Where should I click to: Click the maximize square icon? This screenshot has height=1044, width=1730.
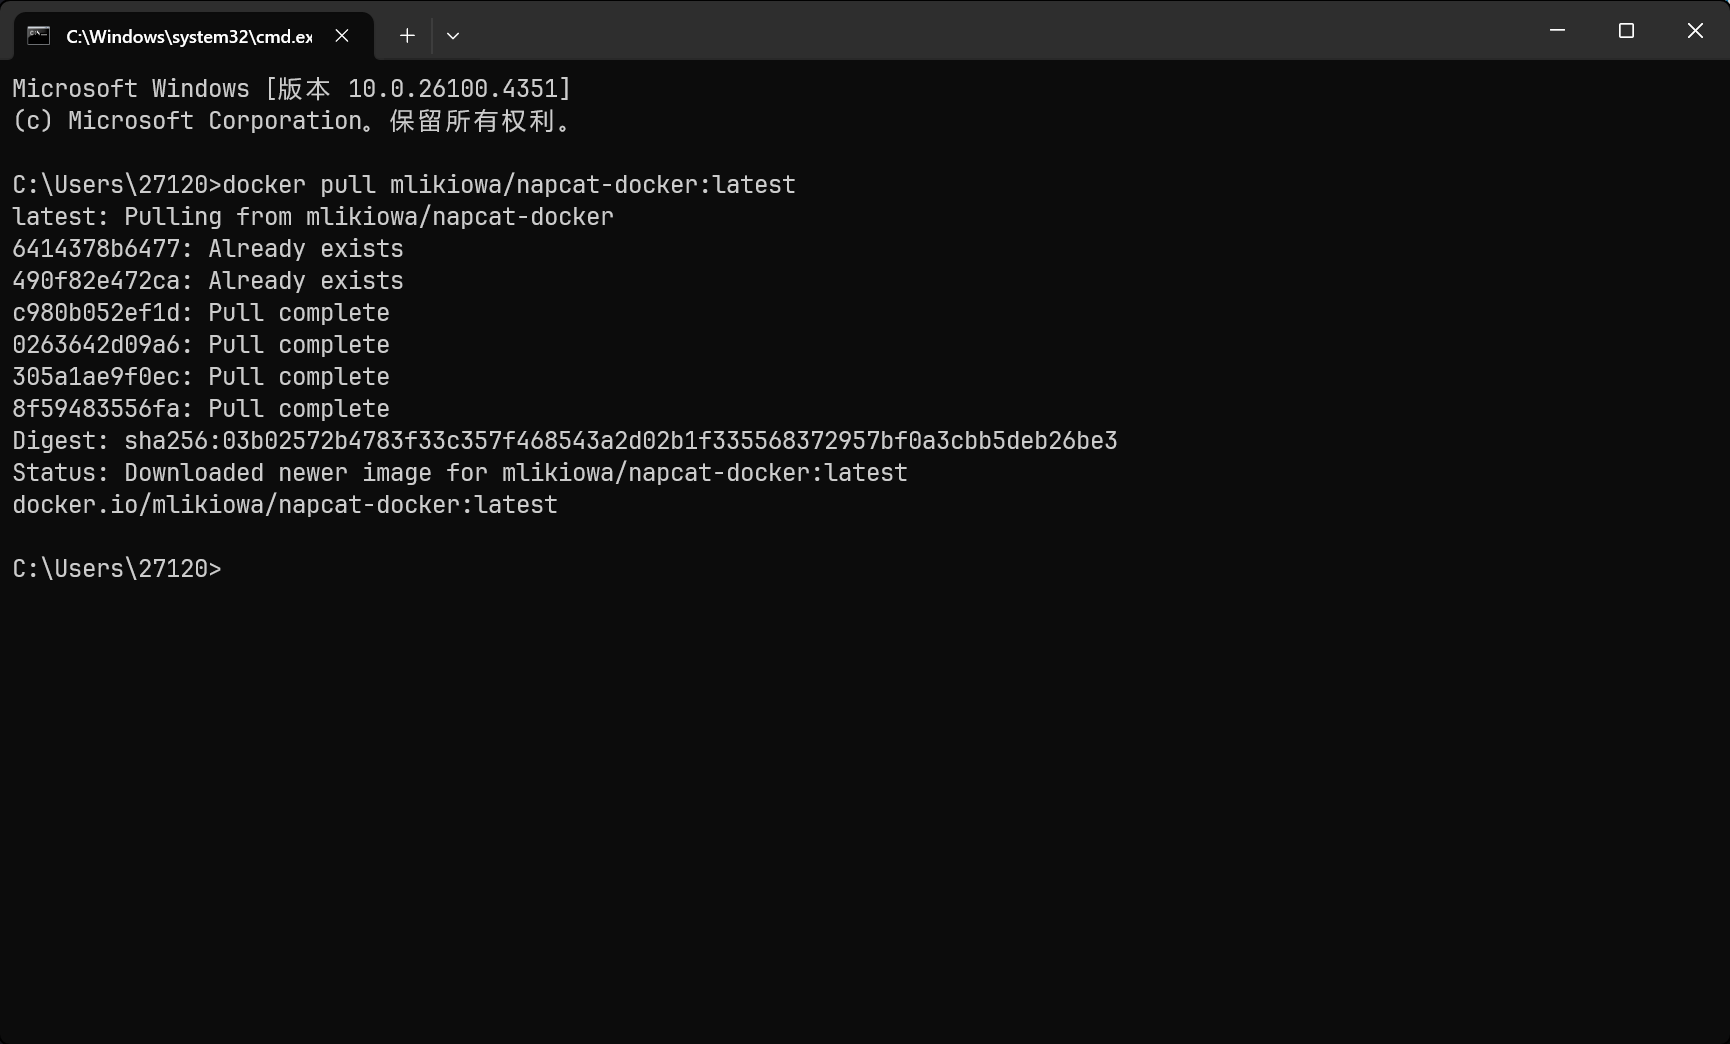pos(1625,30)
